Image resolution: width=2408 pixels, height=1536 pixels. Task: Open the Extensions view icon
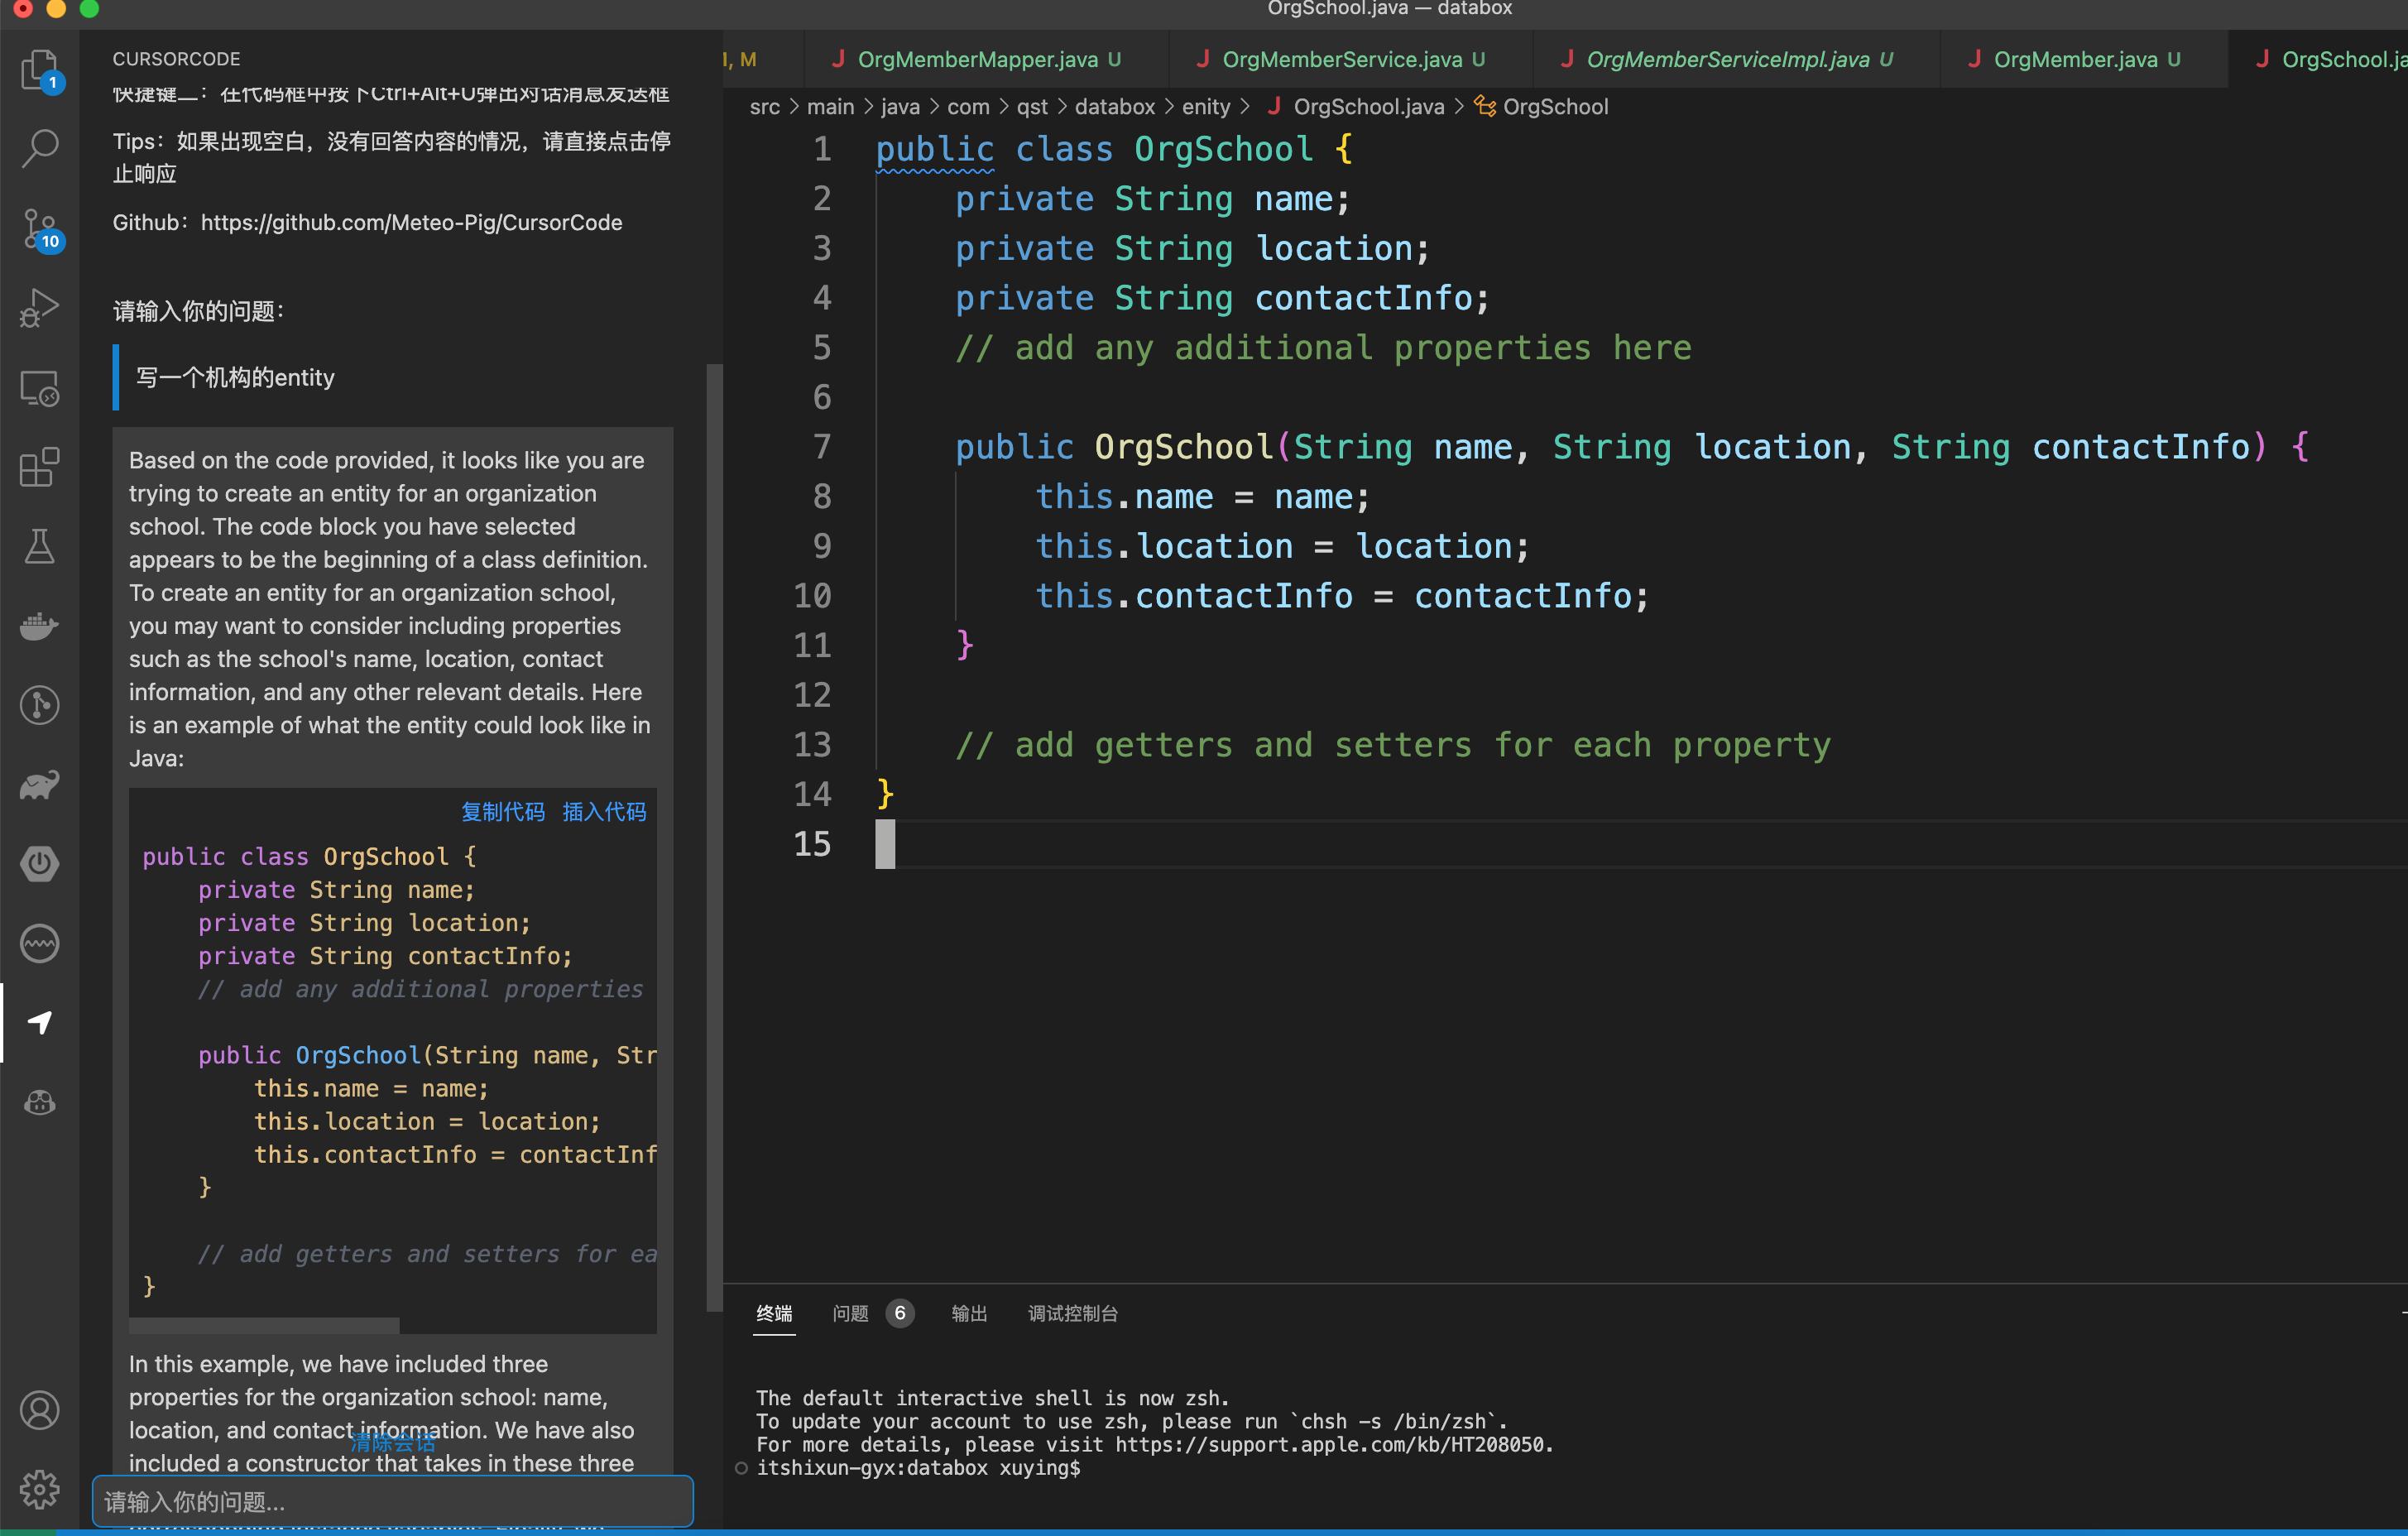click(39, 467)
